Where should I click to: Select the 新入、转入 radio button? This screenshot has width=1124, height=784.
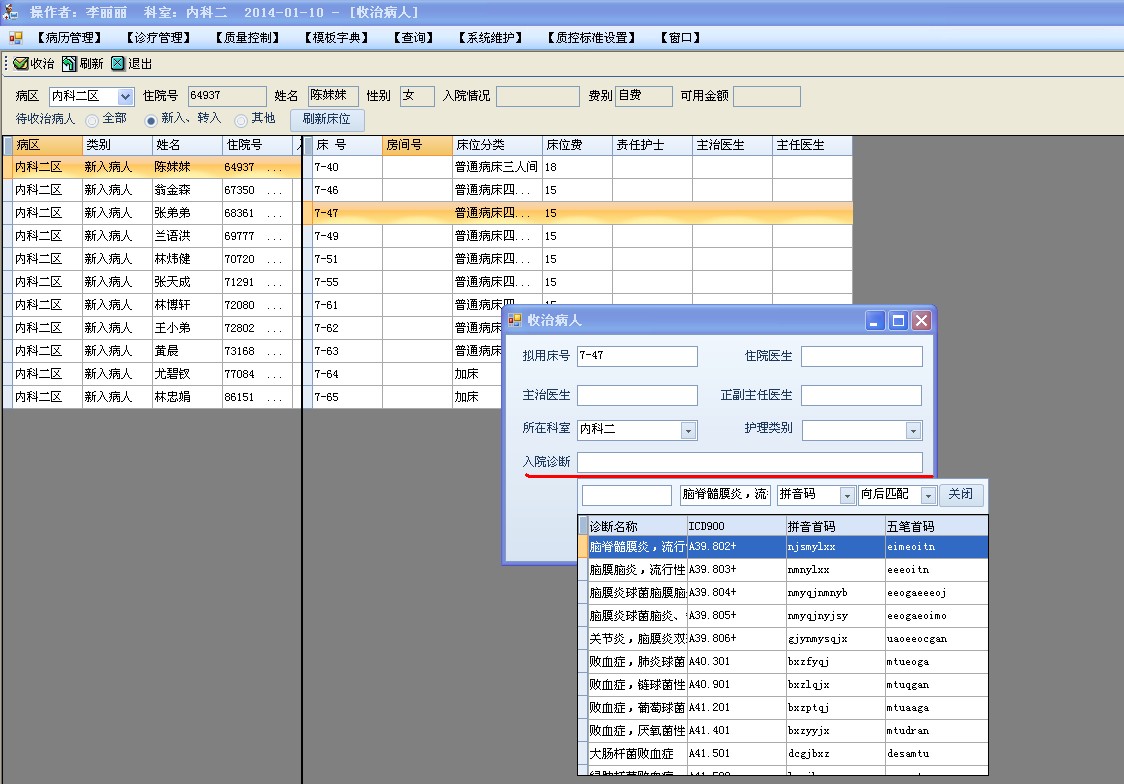(151, 120)
